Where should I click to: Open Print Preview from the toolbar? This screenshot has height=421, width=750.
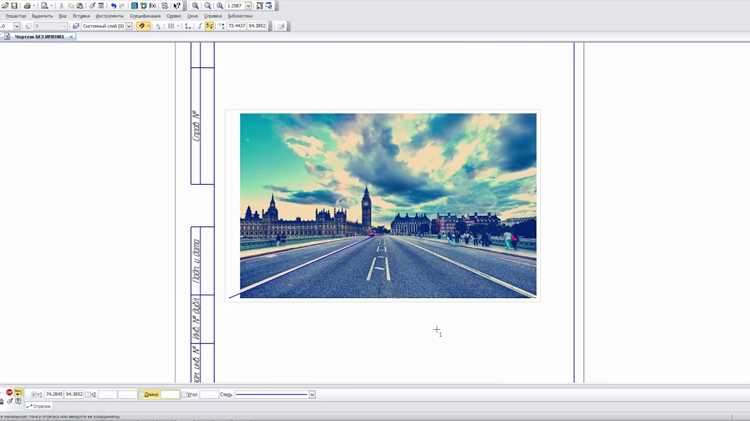click(x=44, y=6)
